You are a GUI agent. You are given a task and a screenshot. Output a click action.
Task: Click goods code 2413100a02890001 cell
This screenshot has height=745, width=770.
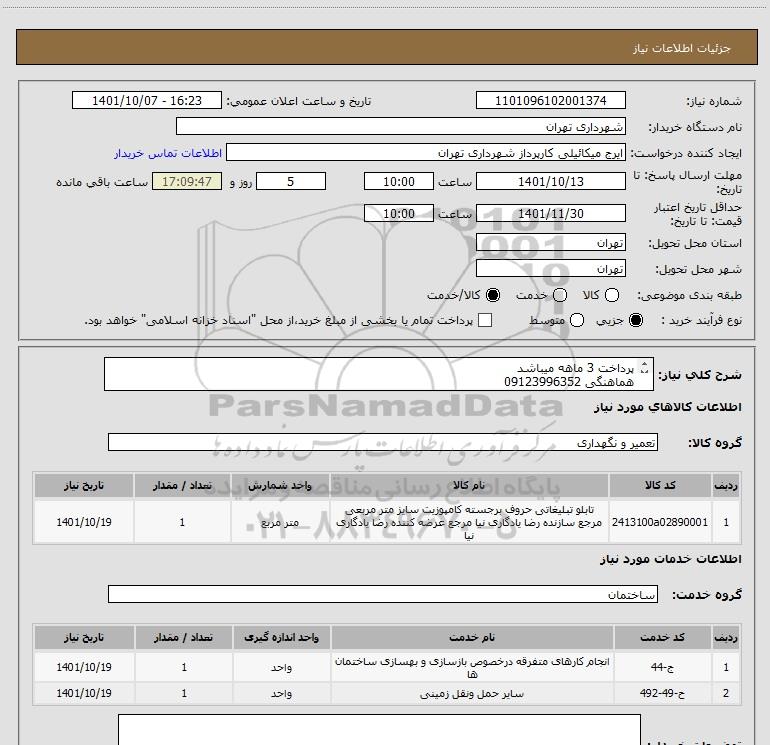(660, 522)
